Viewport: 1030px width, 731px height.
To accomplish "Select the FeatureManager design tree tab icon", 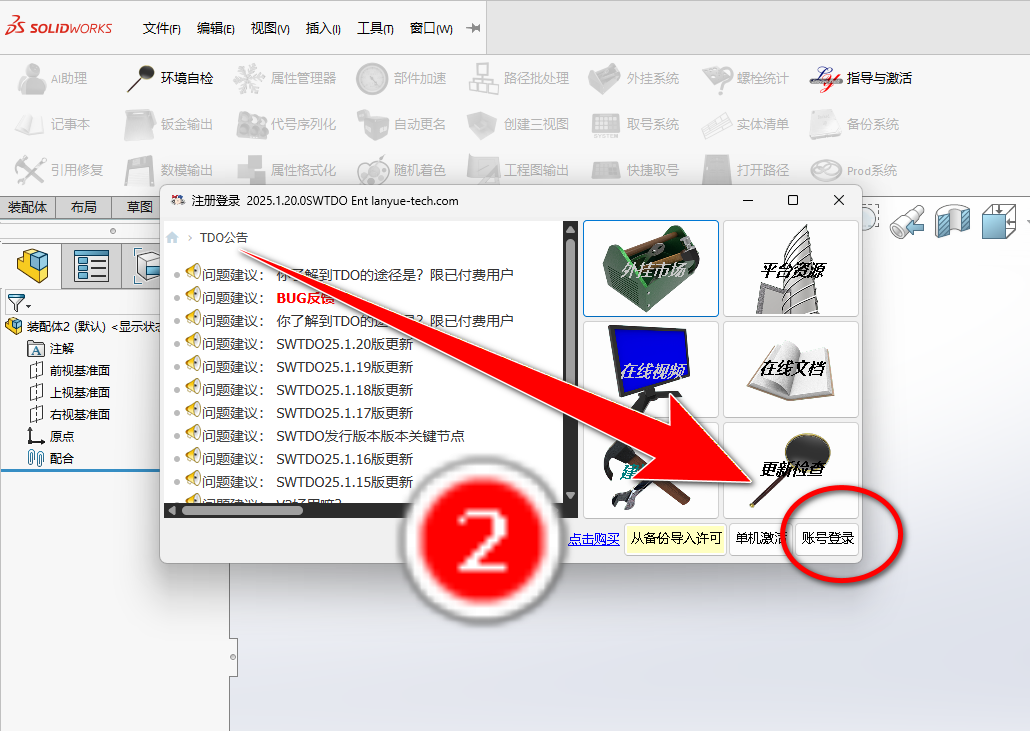I will tap(36, 266).
